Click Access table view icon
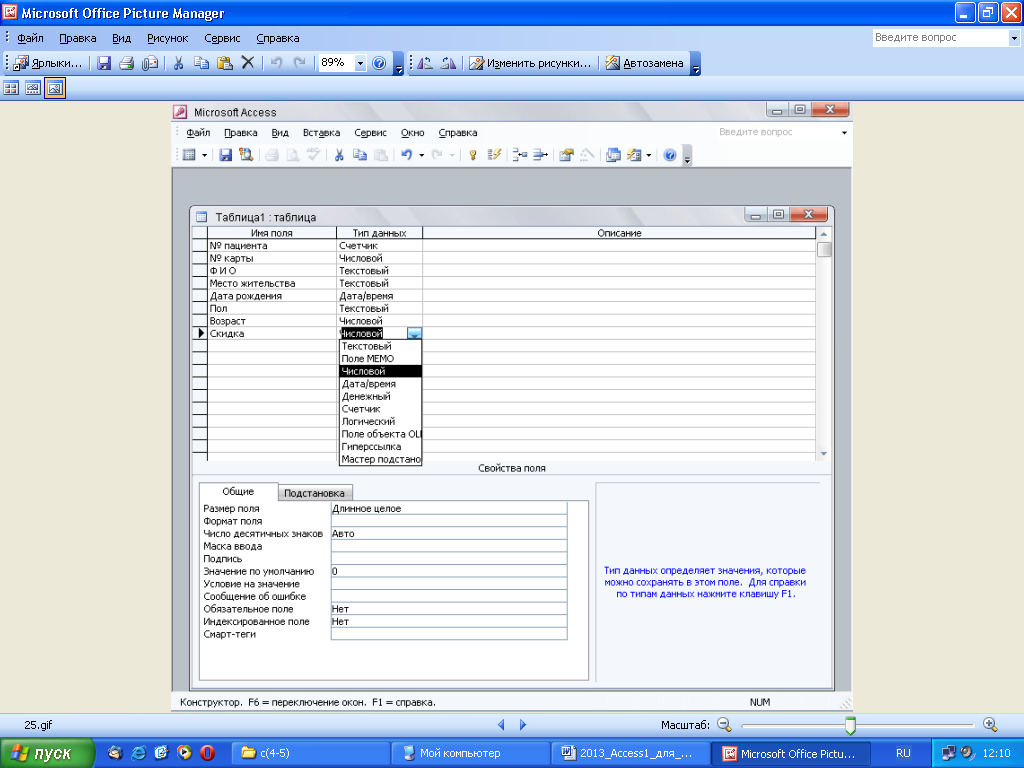 point(189,155)
